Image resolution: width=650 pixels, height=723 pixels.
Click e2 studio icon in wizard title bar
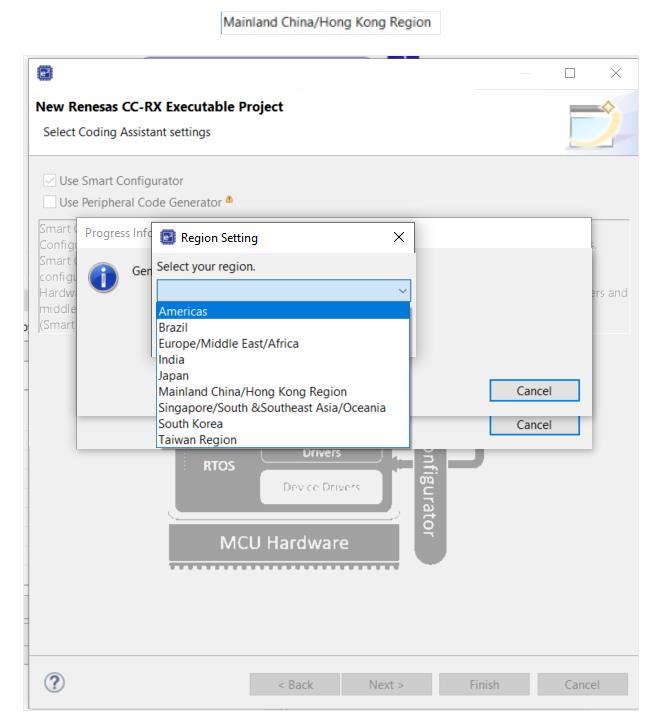click(45, 73)
